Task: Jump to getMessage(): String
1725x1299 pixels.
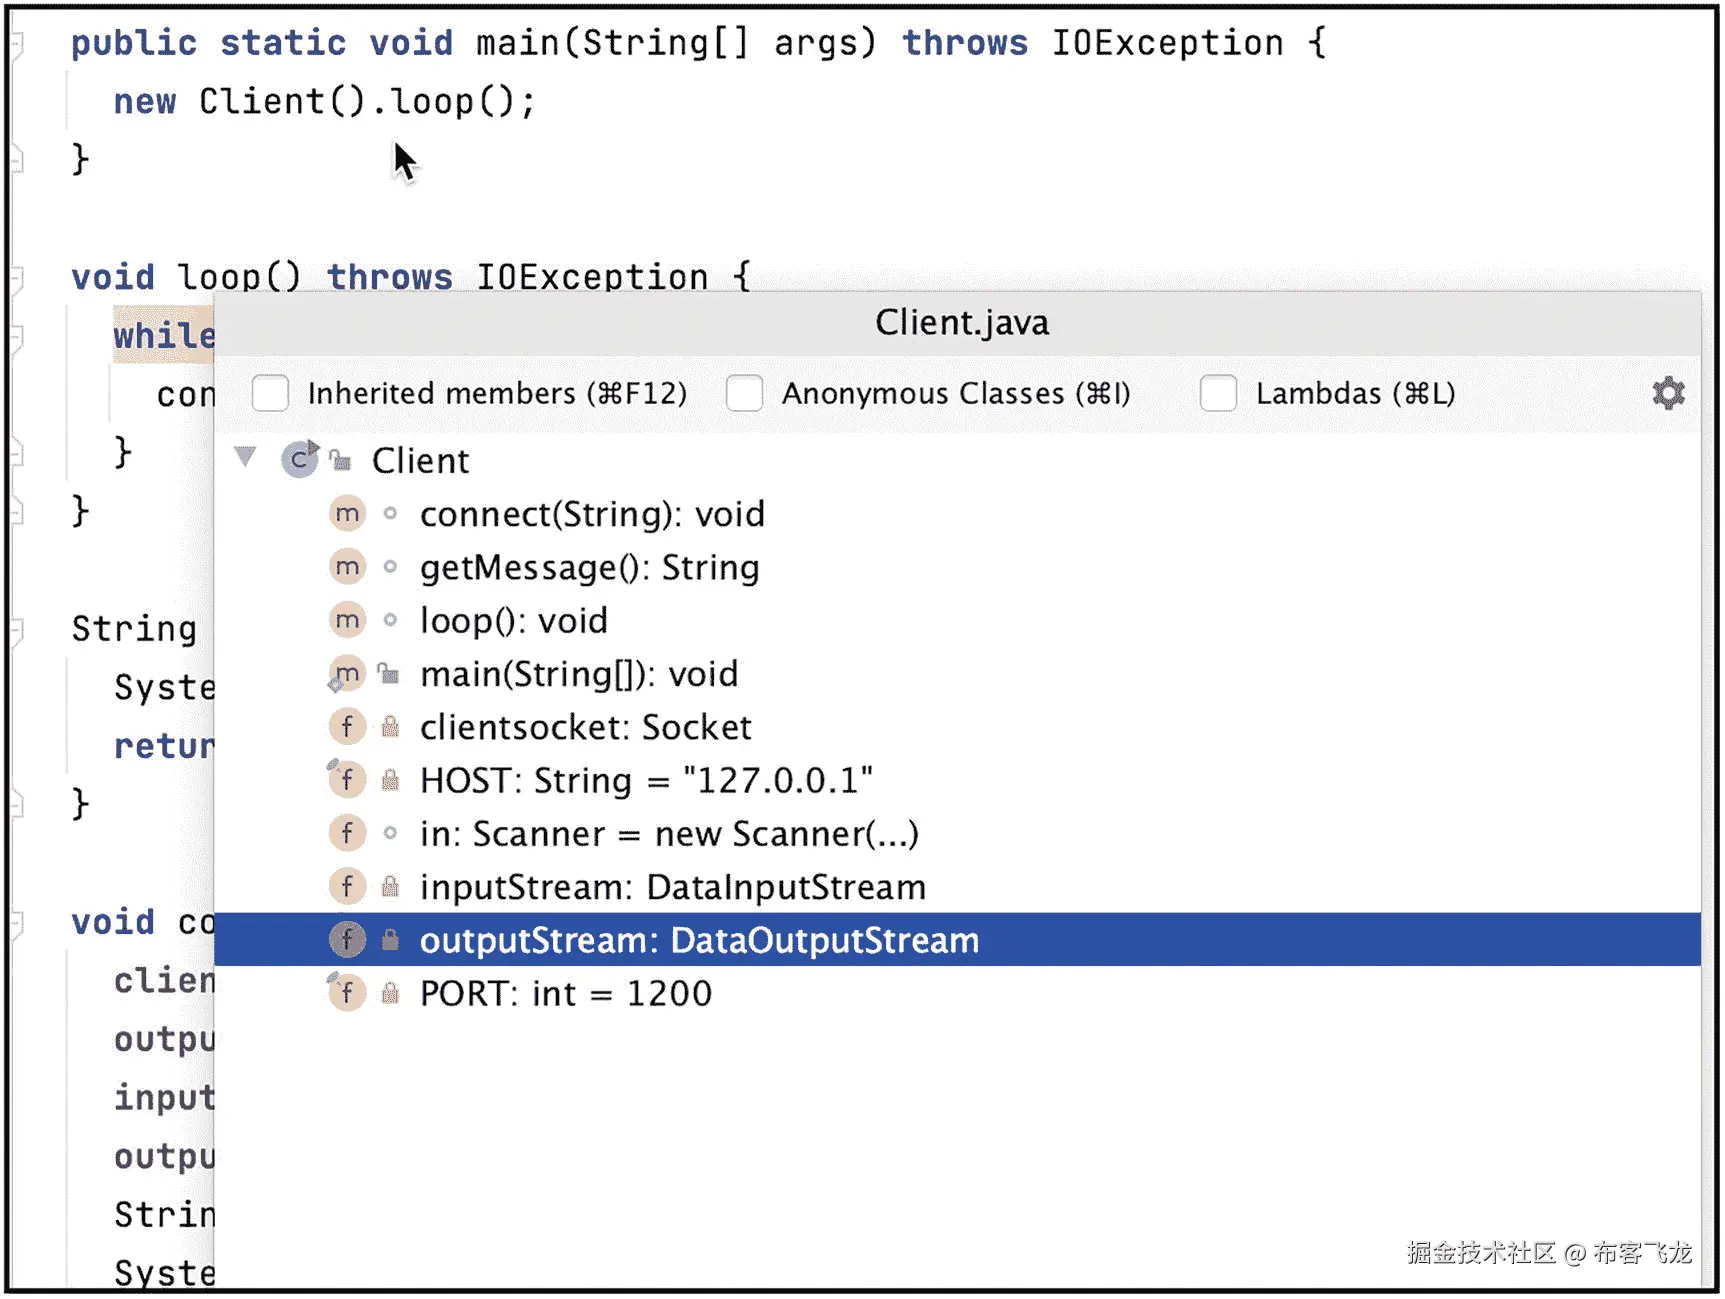Action: pos(957,567)
